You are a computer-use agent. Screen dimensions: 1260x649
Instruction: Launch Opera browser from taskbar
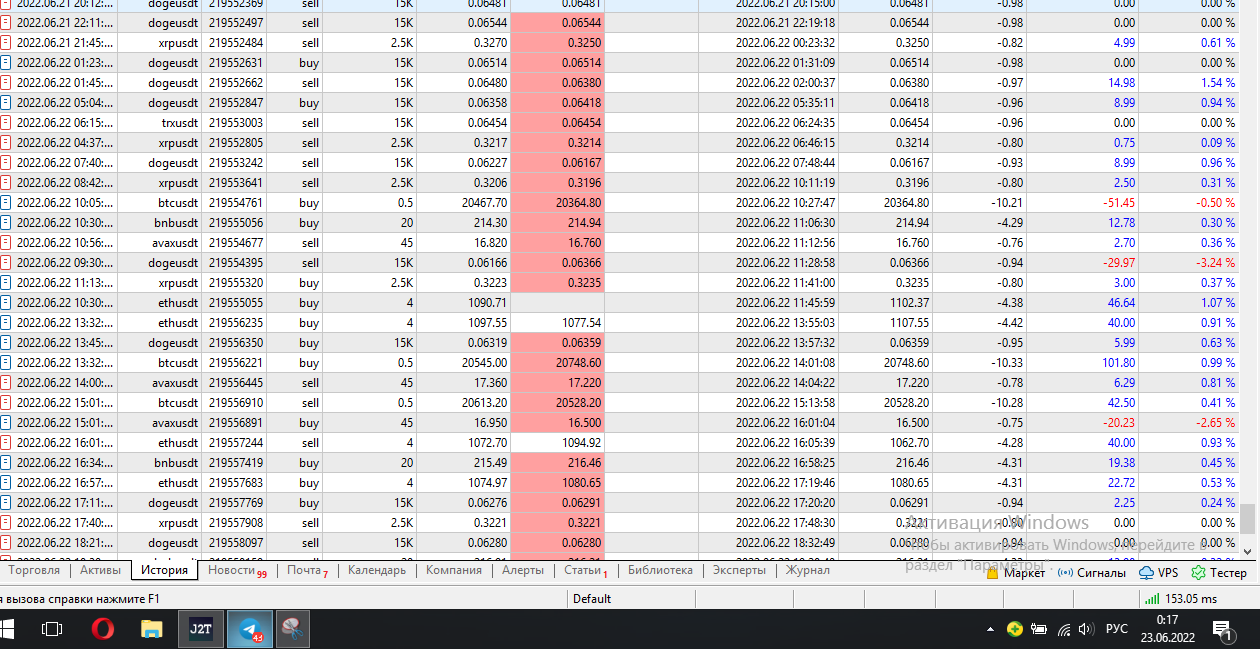(x=102, y=629)
